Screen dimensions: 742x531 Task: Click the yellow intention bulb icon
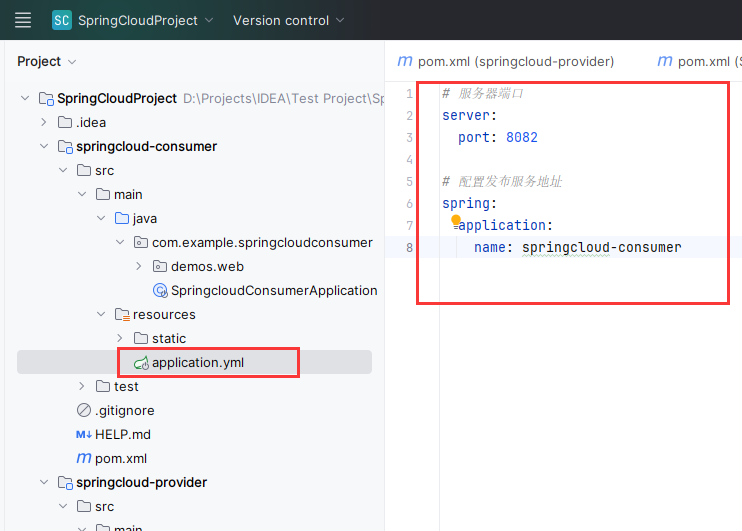pos(456,220)
